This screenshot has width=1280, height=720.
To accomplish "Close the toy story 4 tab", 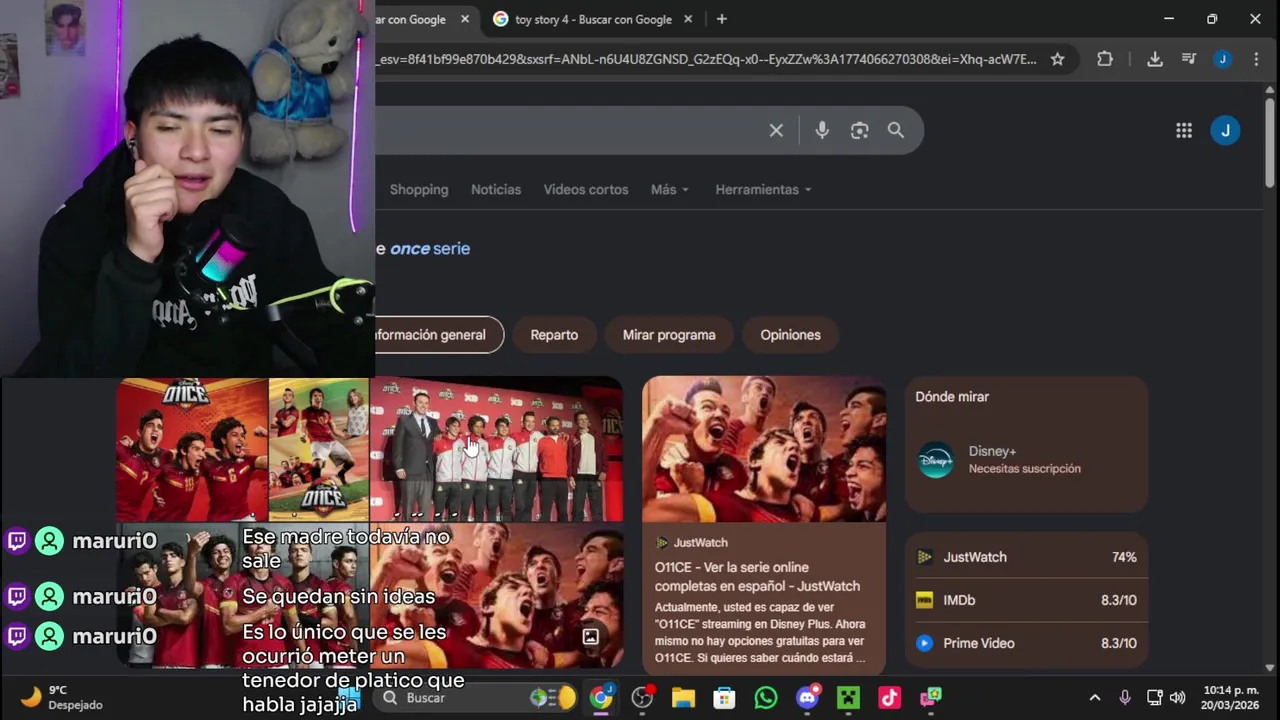I will pos(688,19).
